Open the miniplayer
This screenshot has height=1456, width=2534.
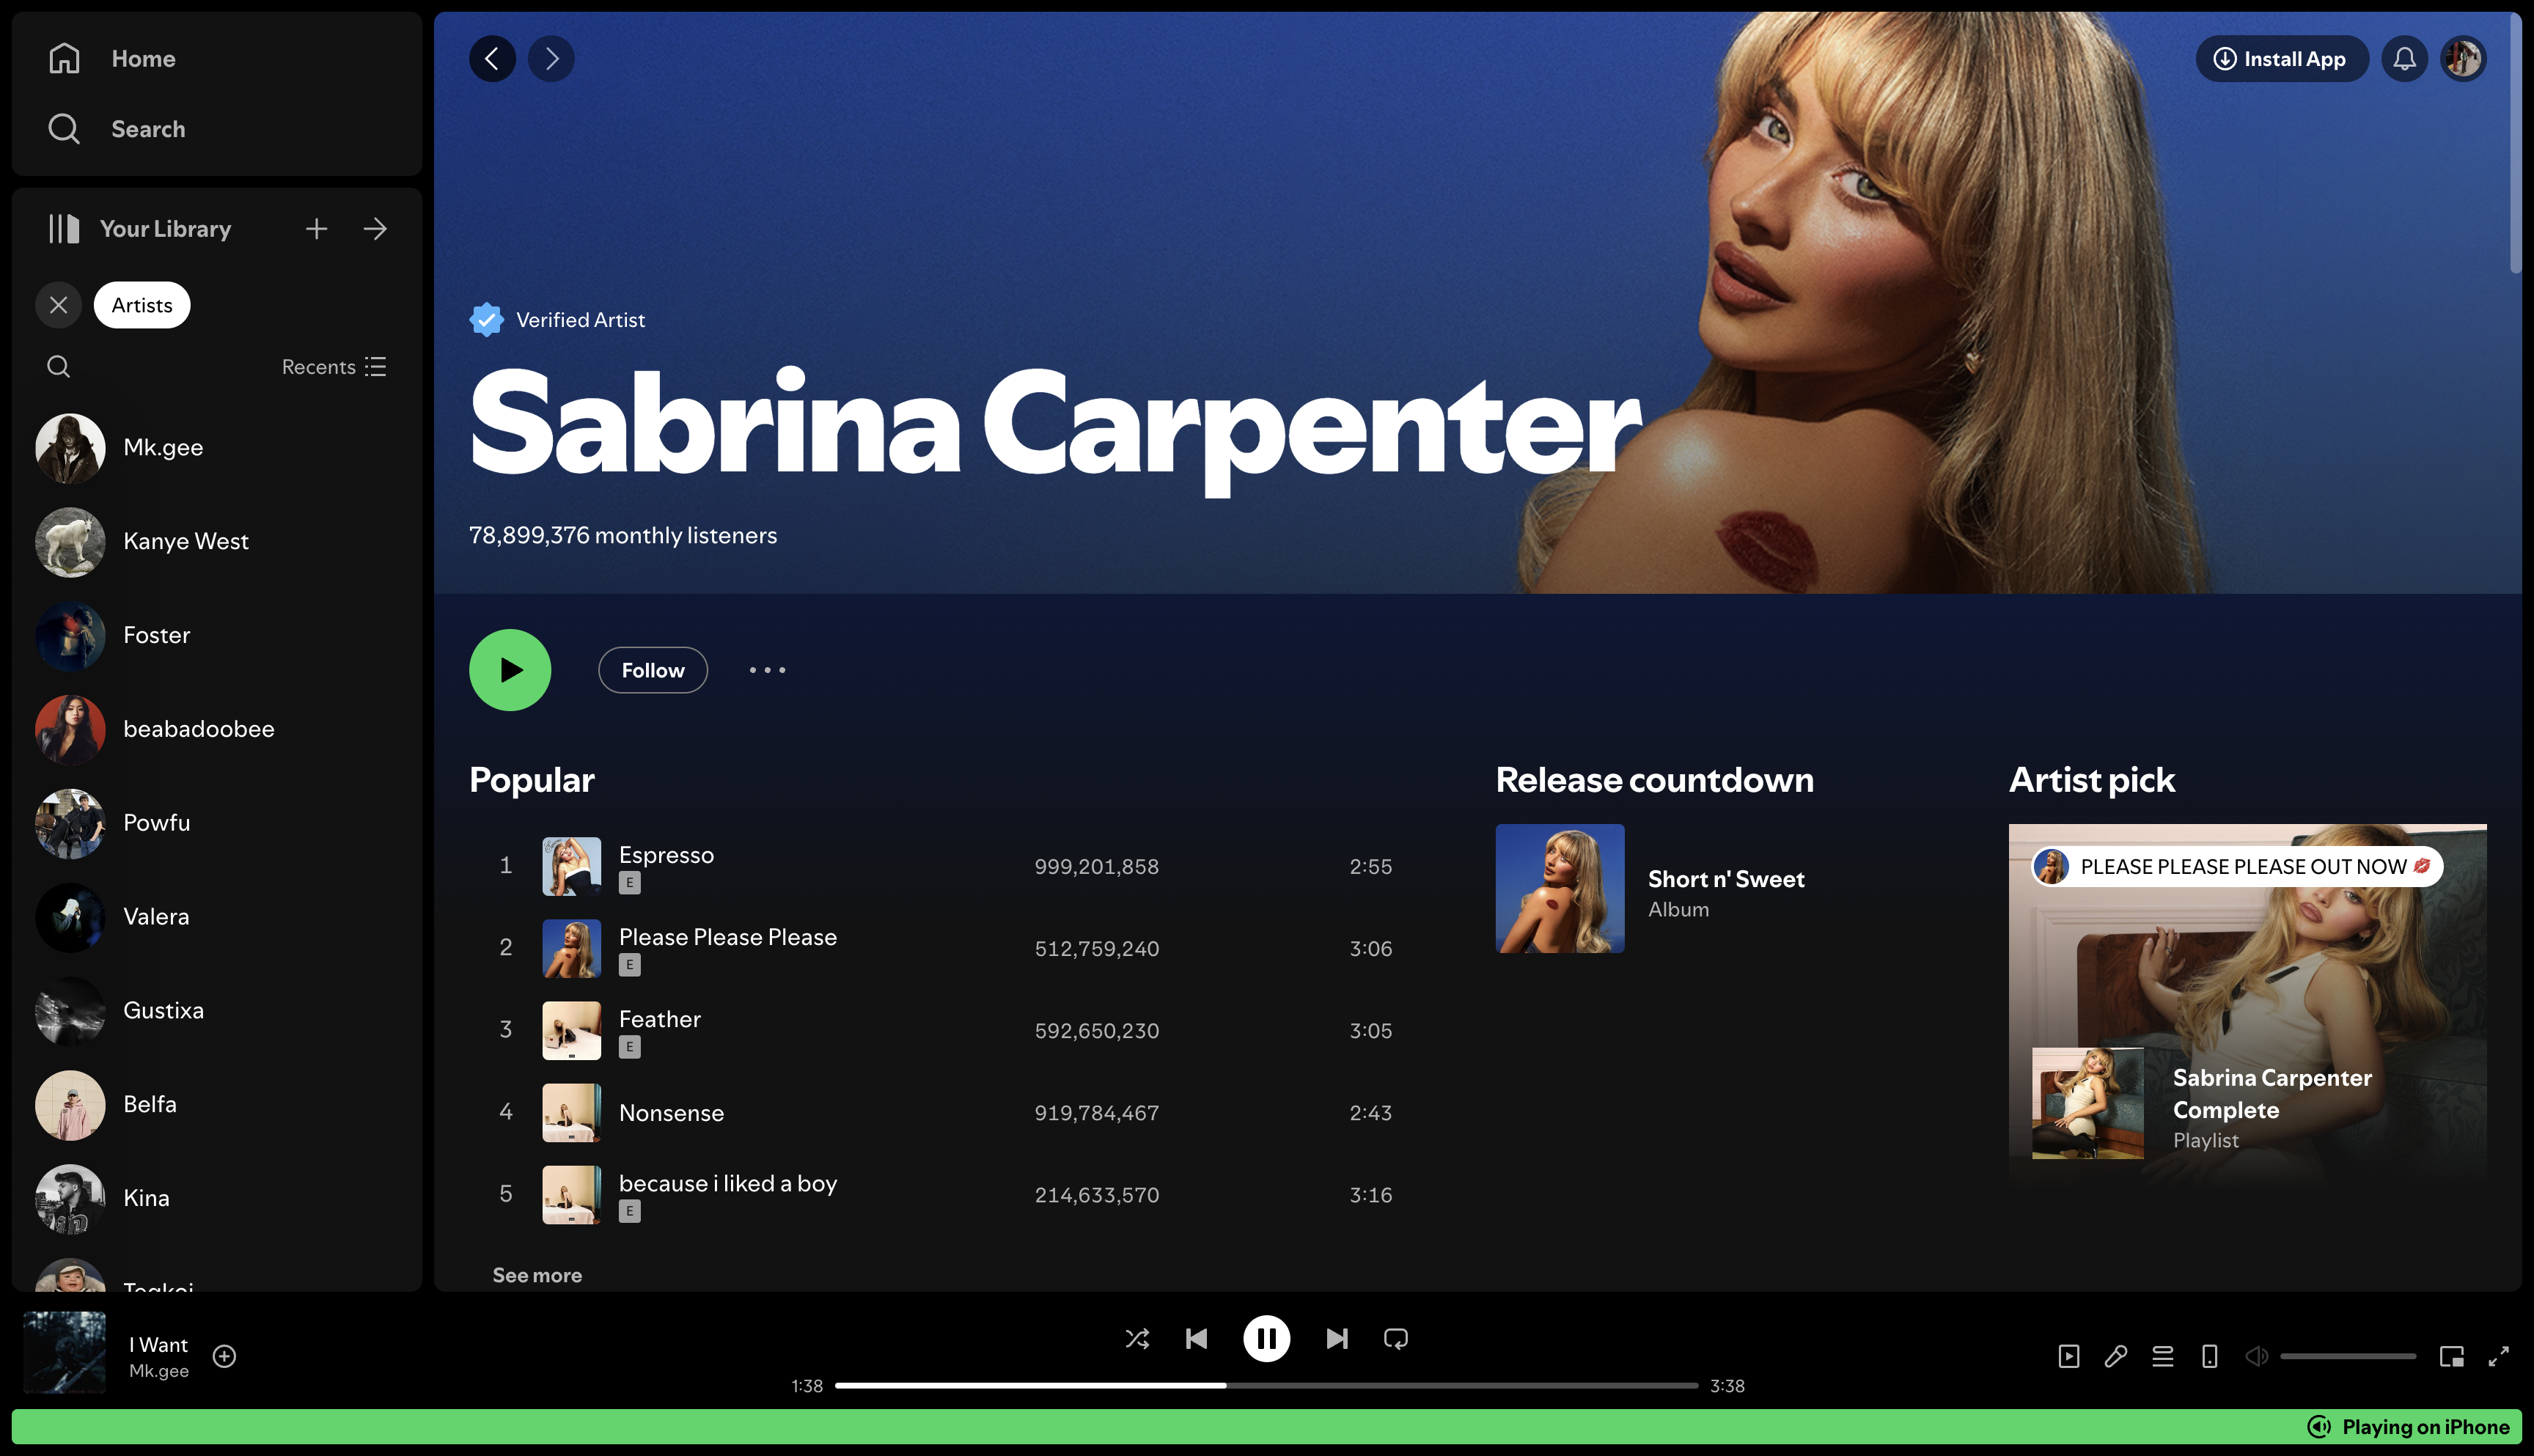tap(2451, 1356)
